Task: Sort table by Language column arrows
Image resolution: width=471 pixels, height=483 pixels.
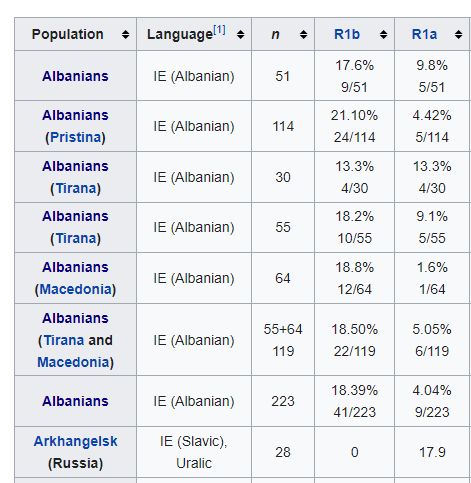Action: coord(240,34)
